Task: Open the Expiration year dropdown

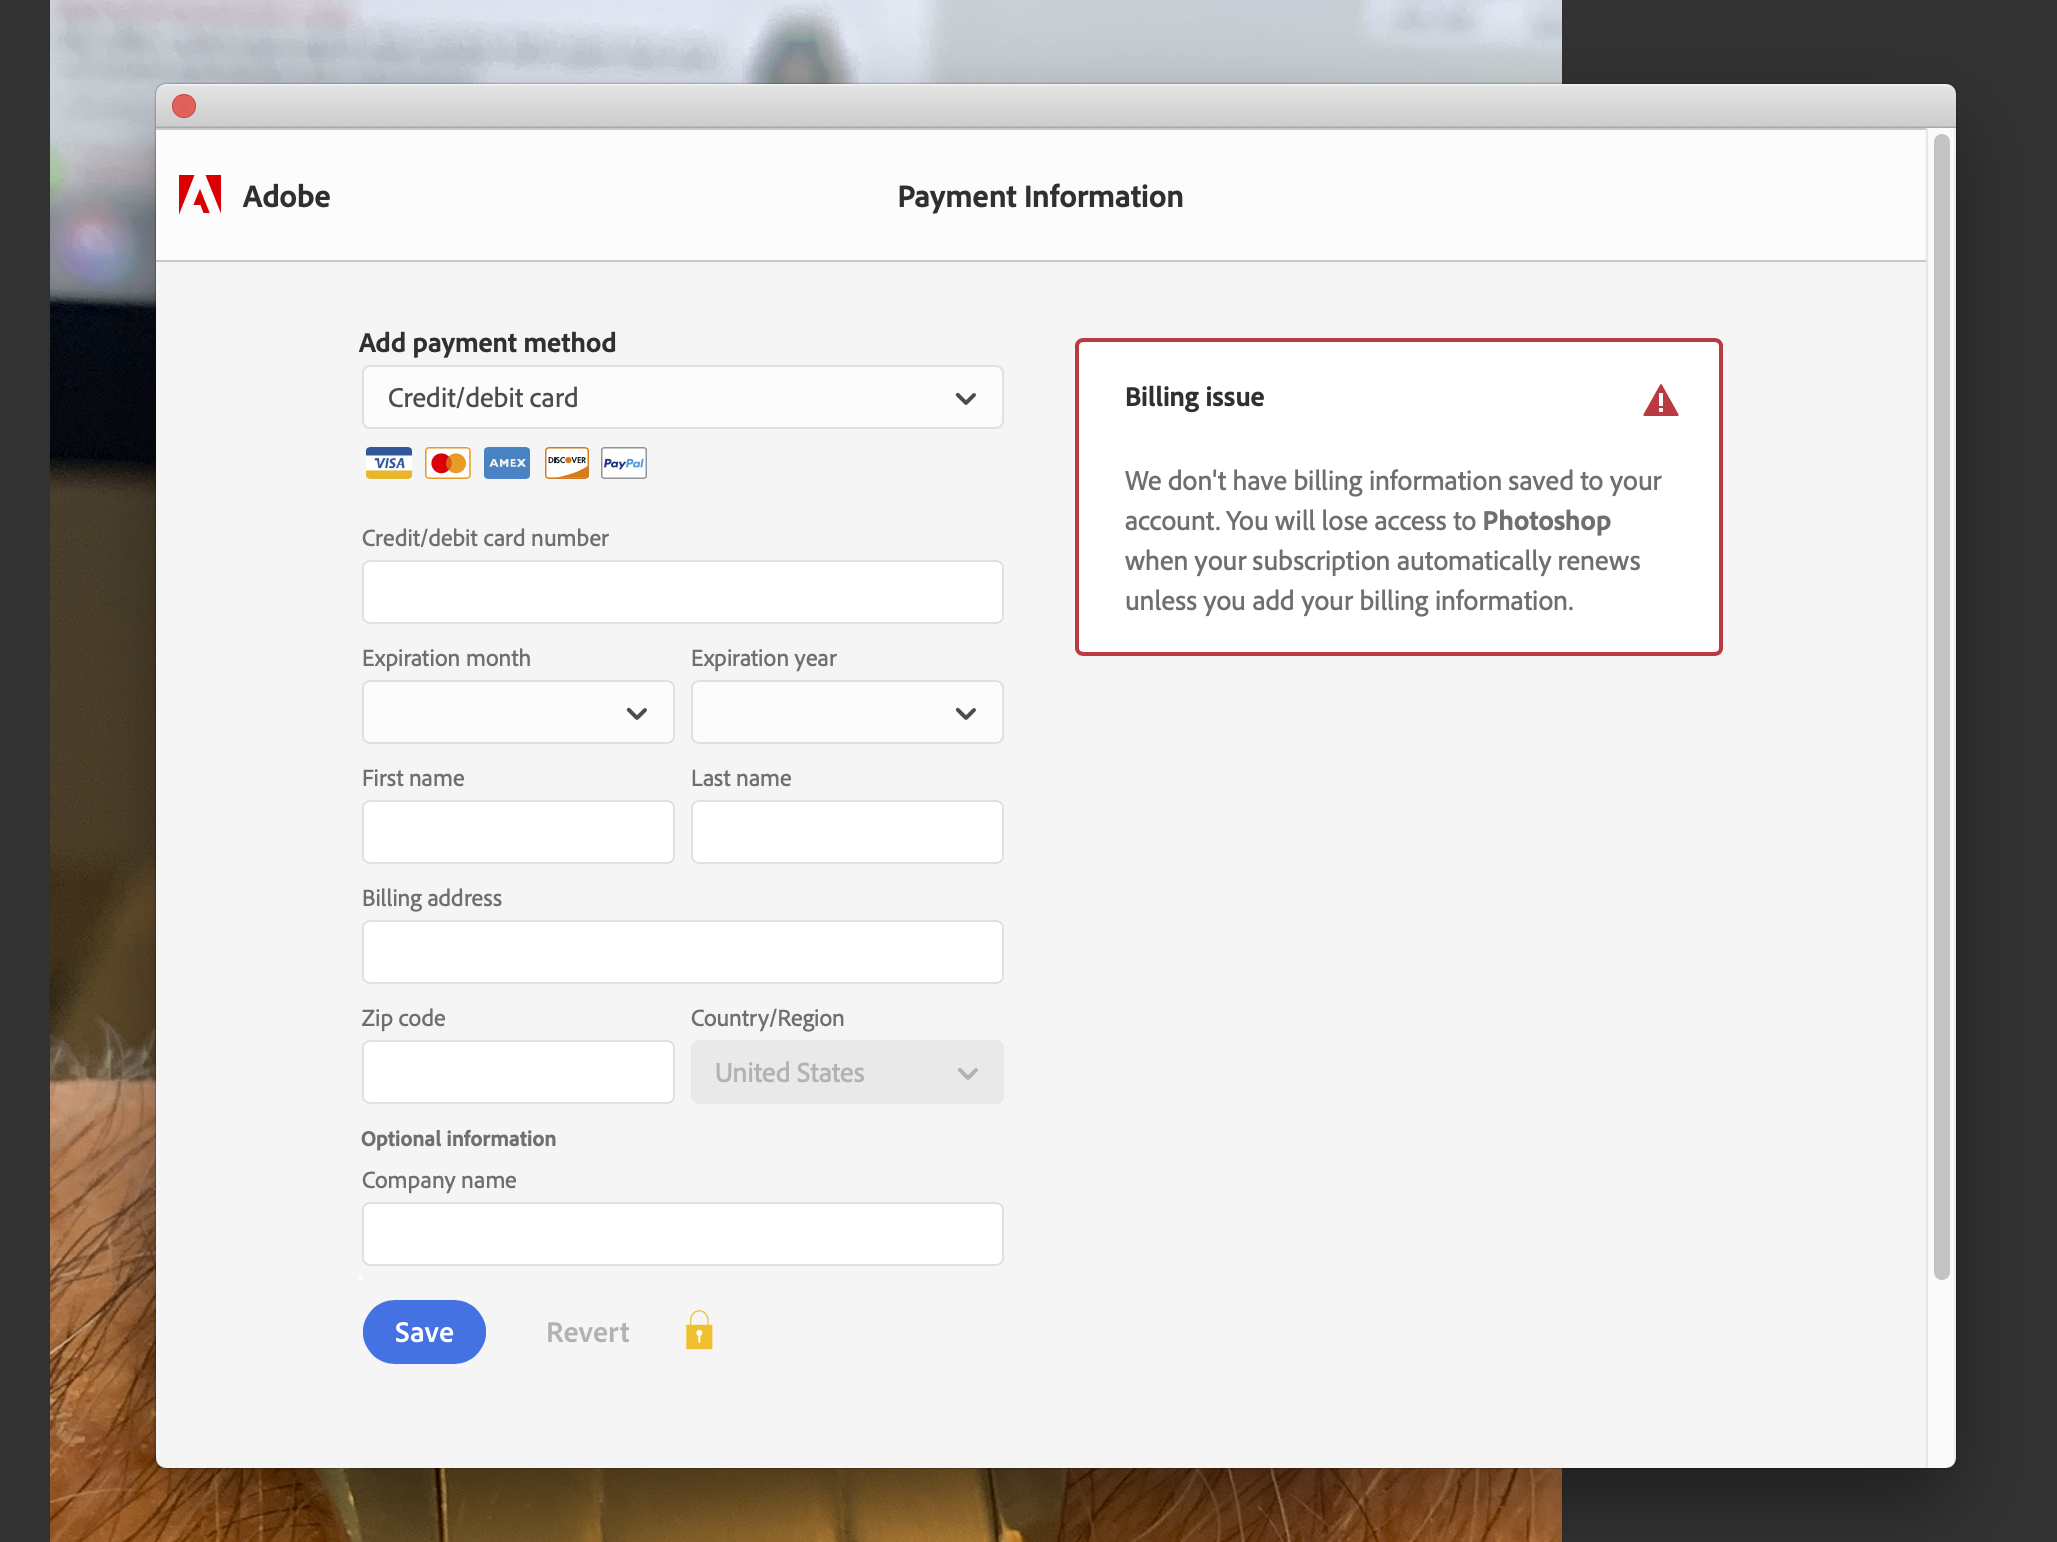Action: pos(846,712)
